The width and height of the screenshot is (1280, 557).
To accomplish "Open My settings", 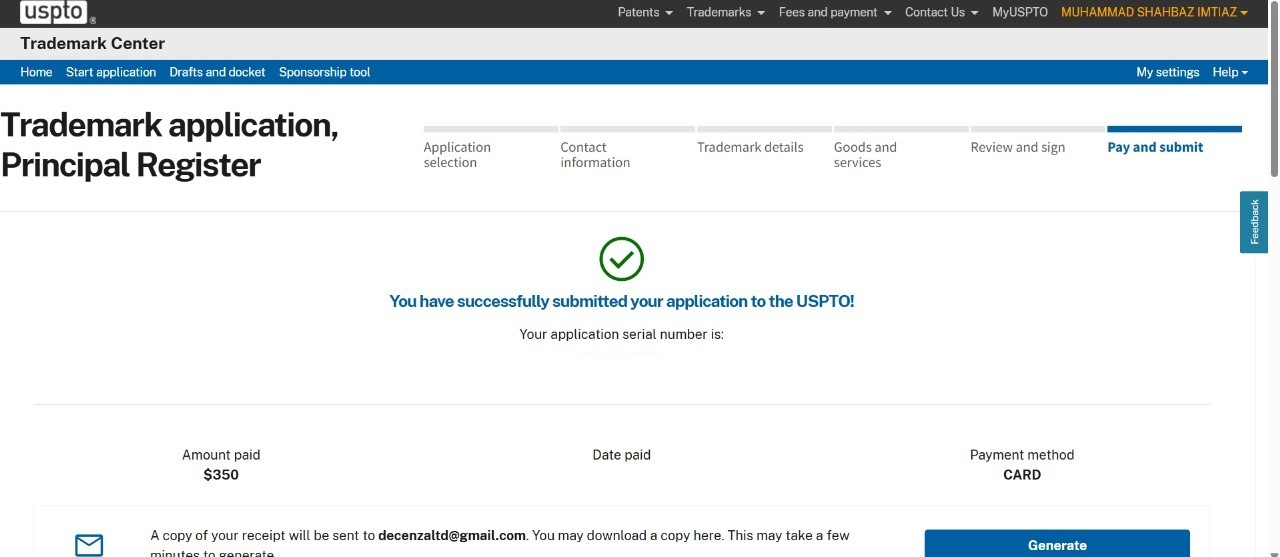I will pyautogui.click(x=1167, y=72).
